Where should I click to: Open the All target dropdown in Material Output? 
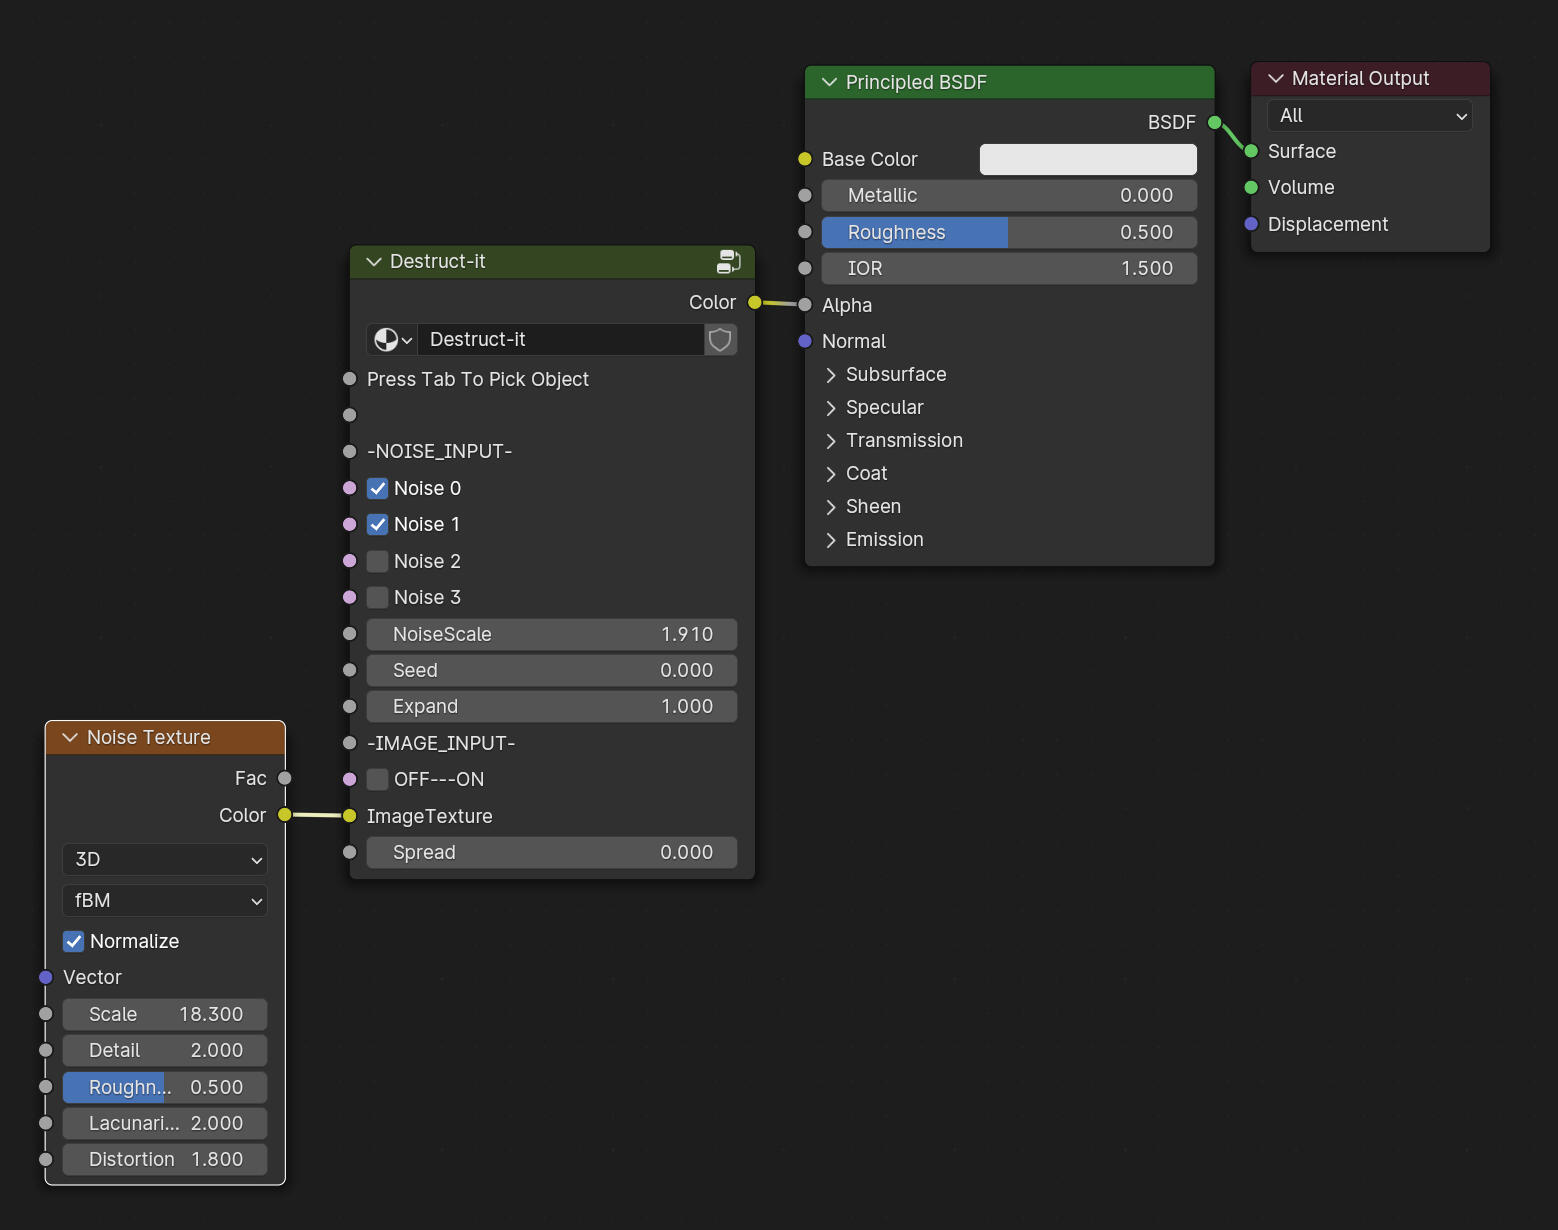pyautogui.click(x=1369, y=116)
